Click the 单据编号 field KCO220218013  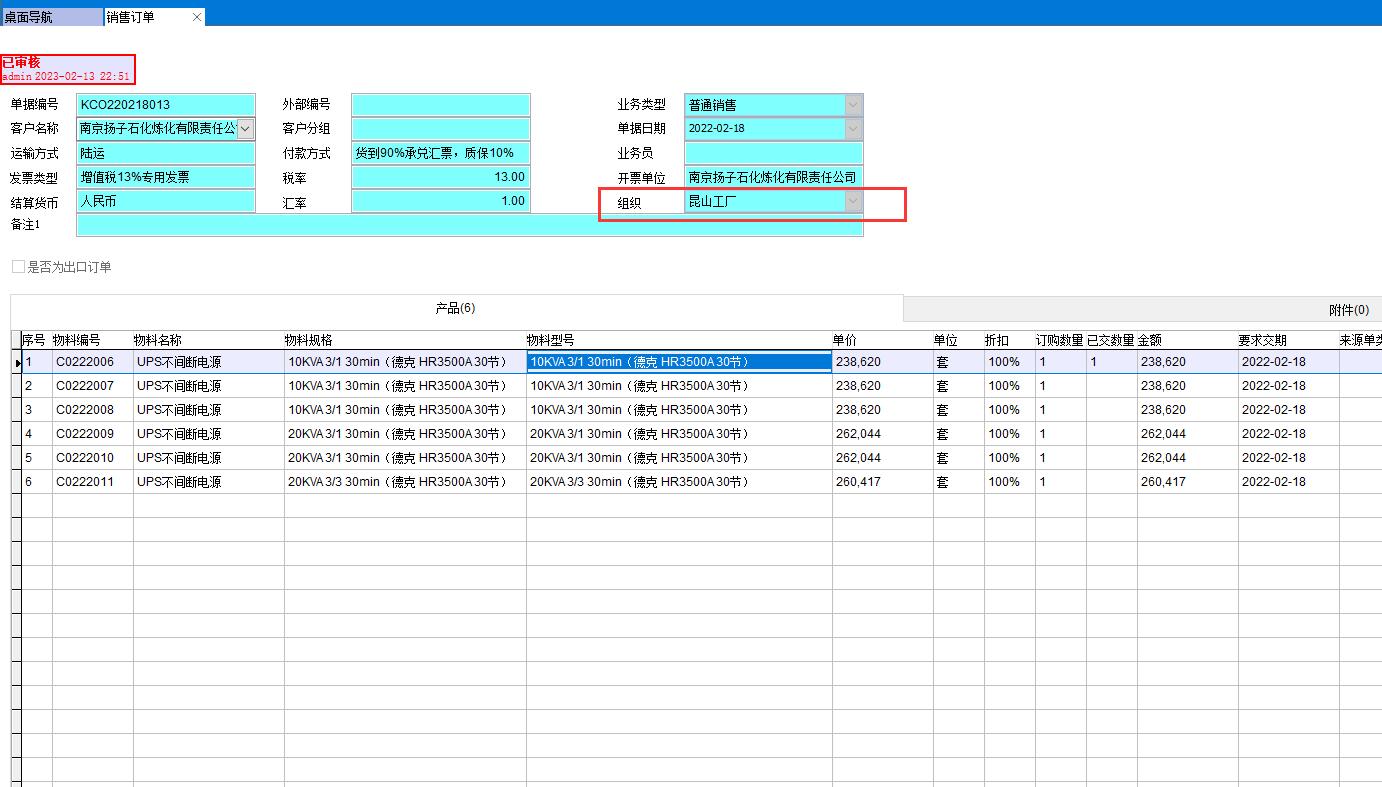point(165,105)
